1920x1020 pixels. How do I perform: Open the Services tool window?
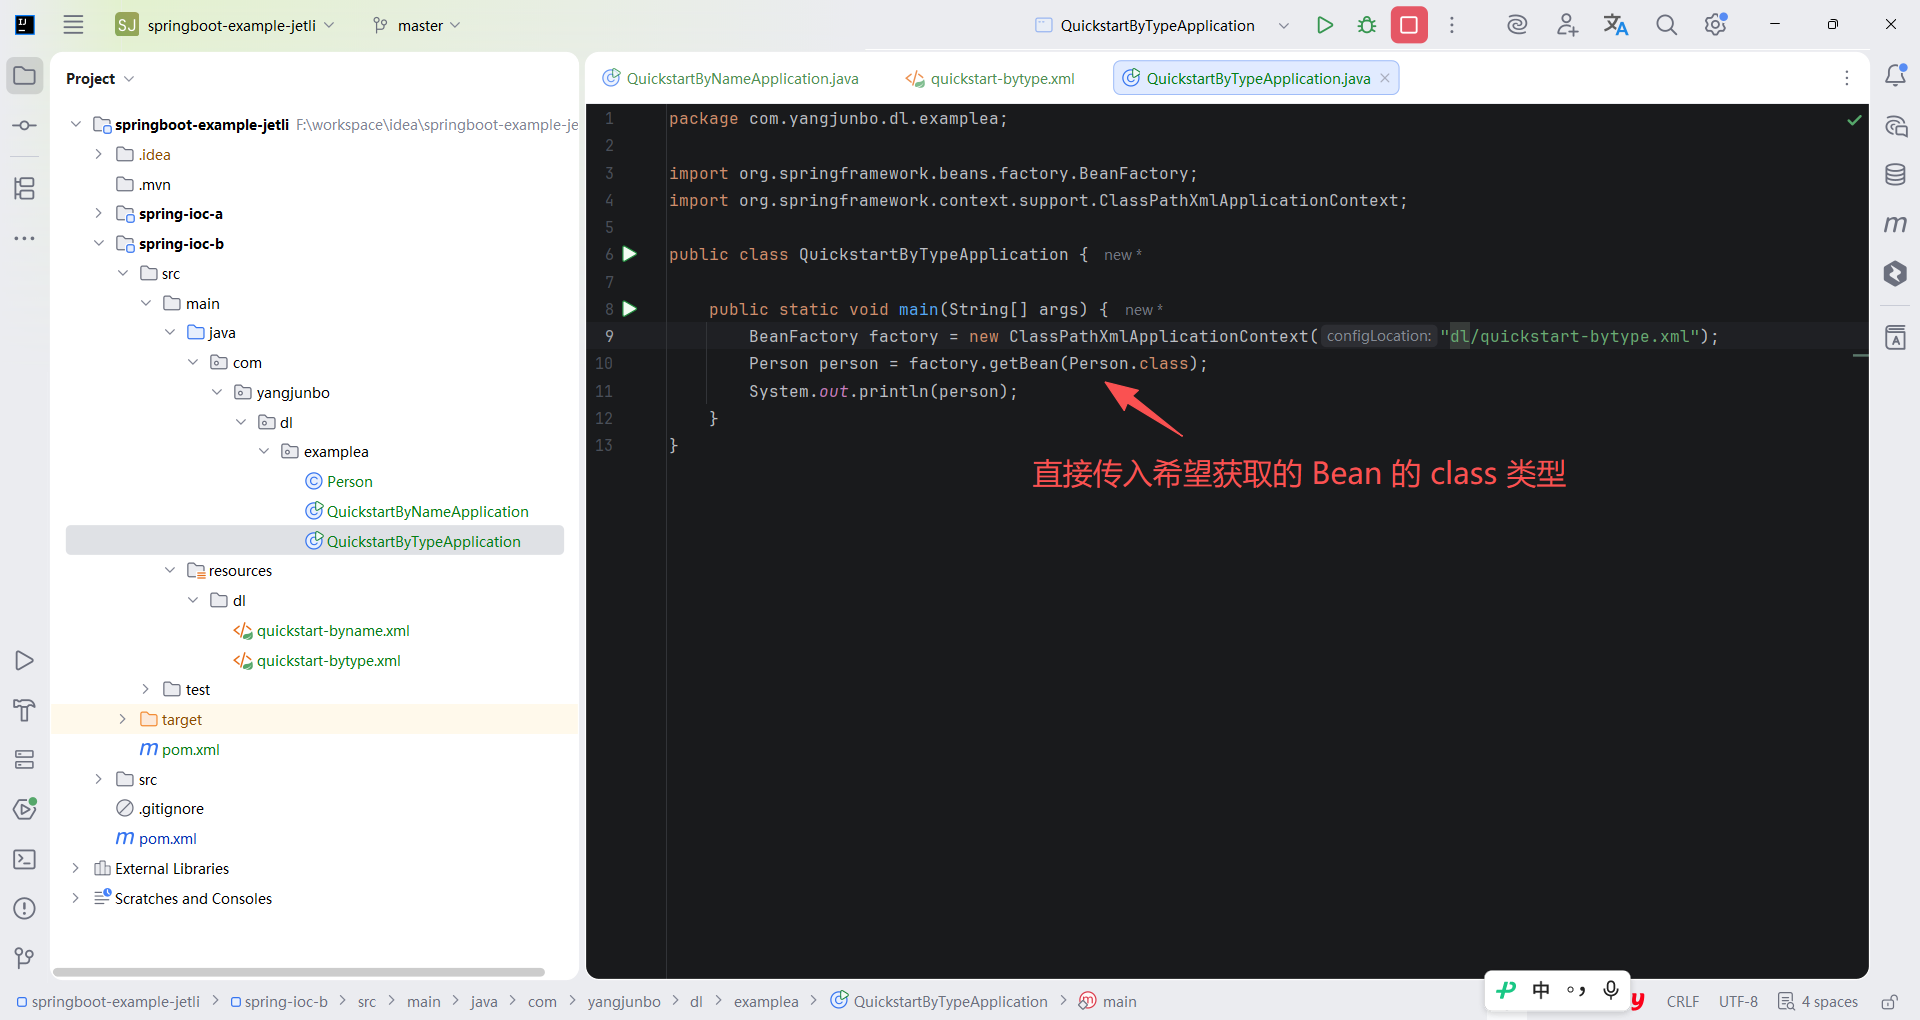[25, 760]
